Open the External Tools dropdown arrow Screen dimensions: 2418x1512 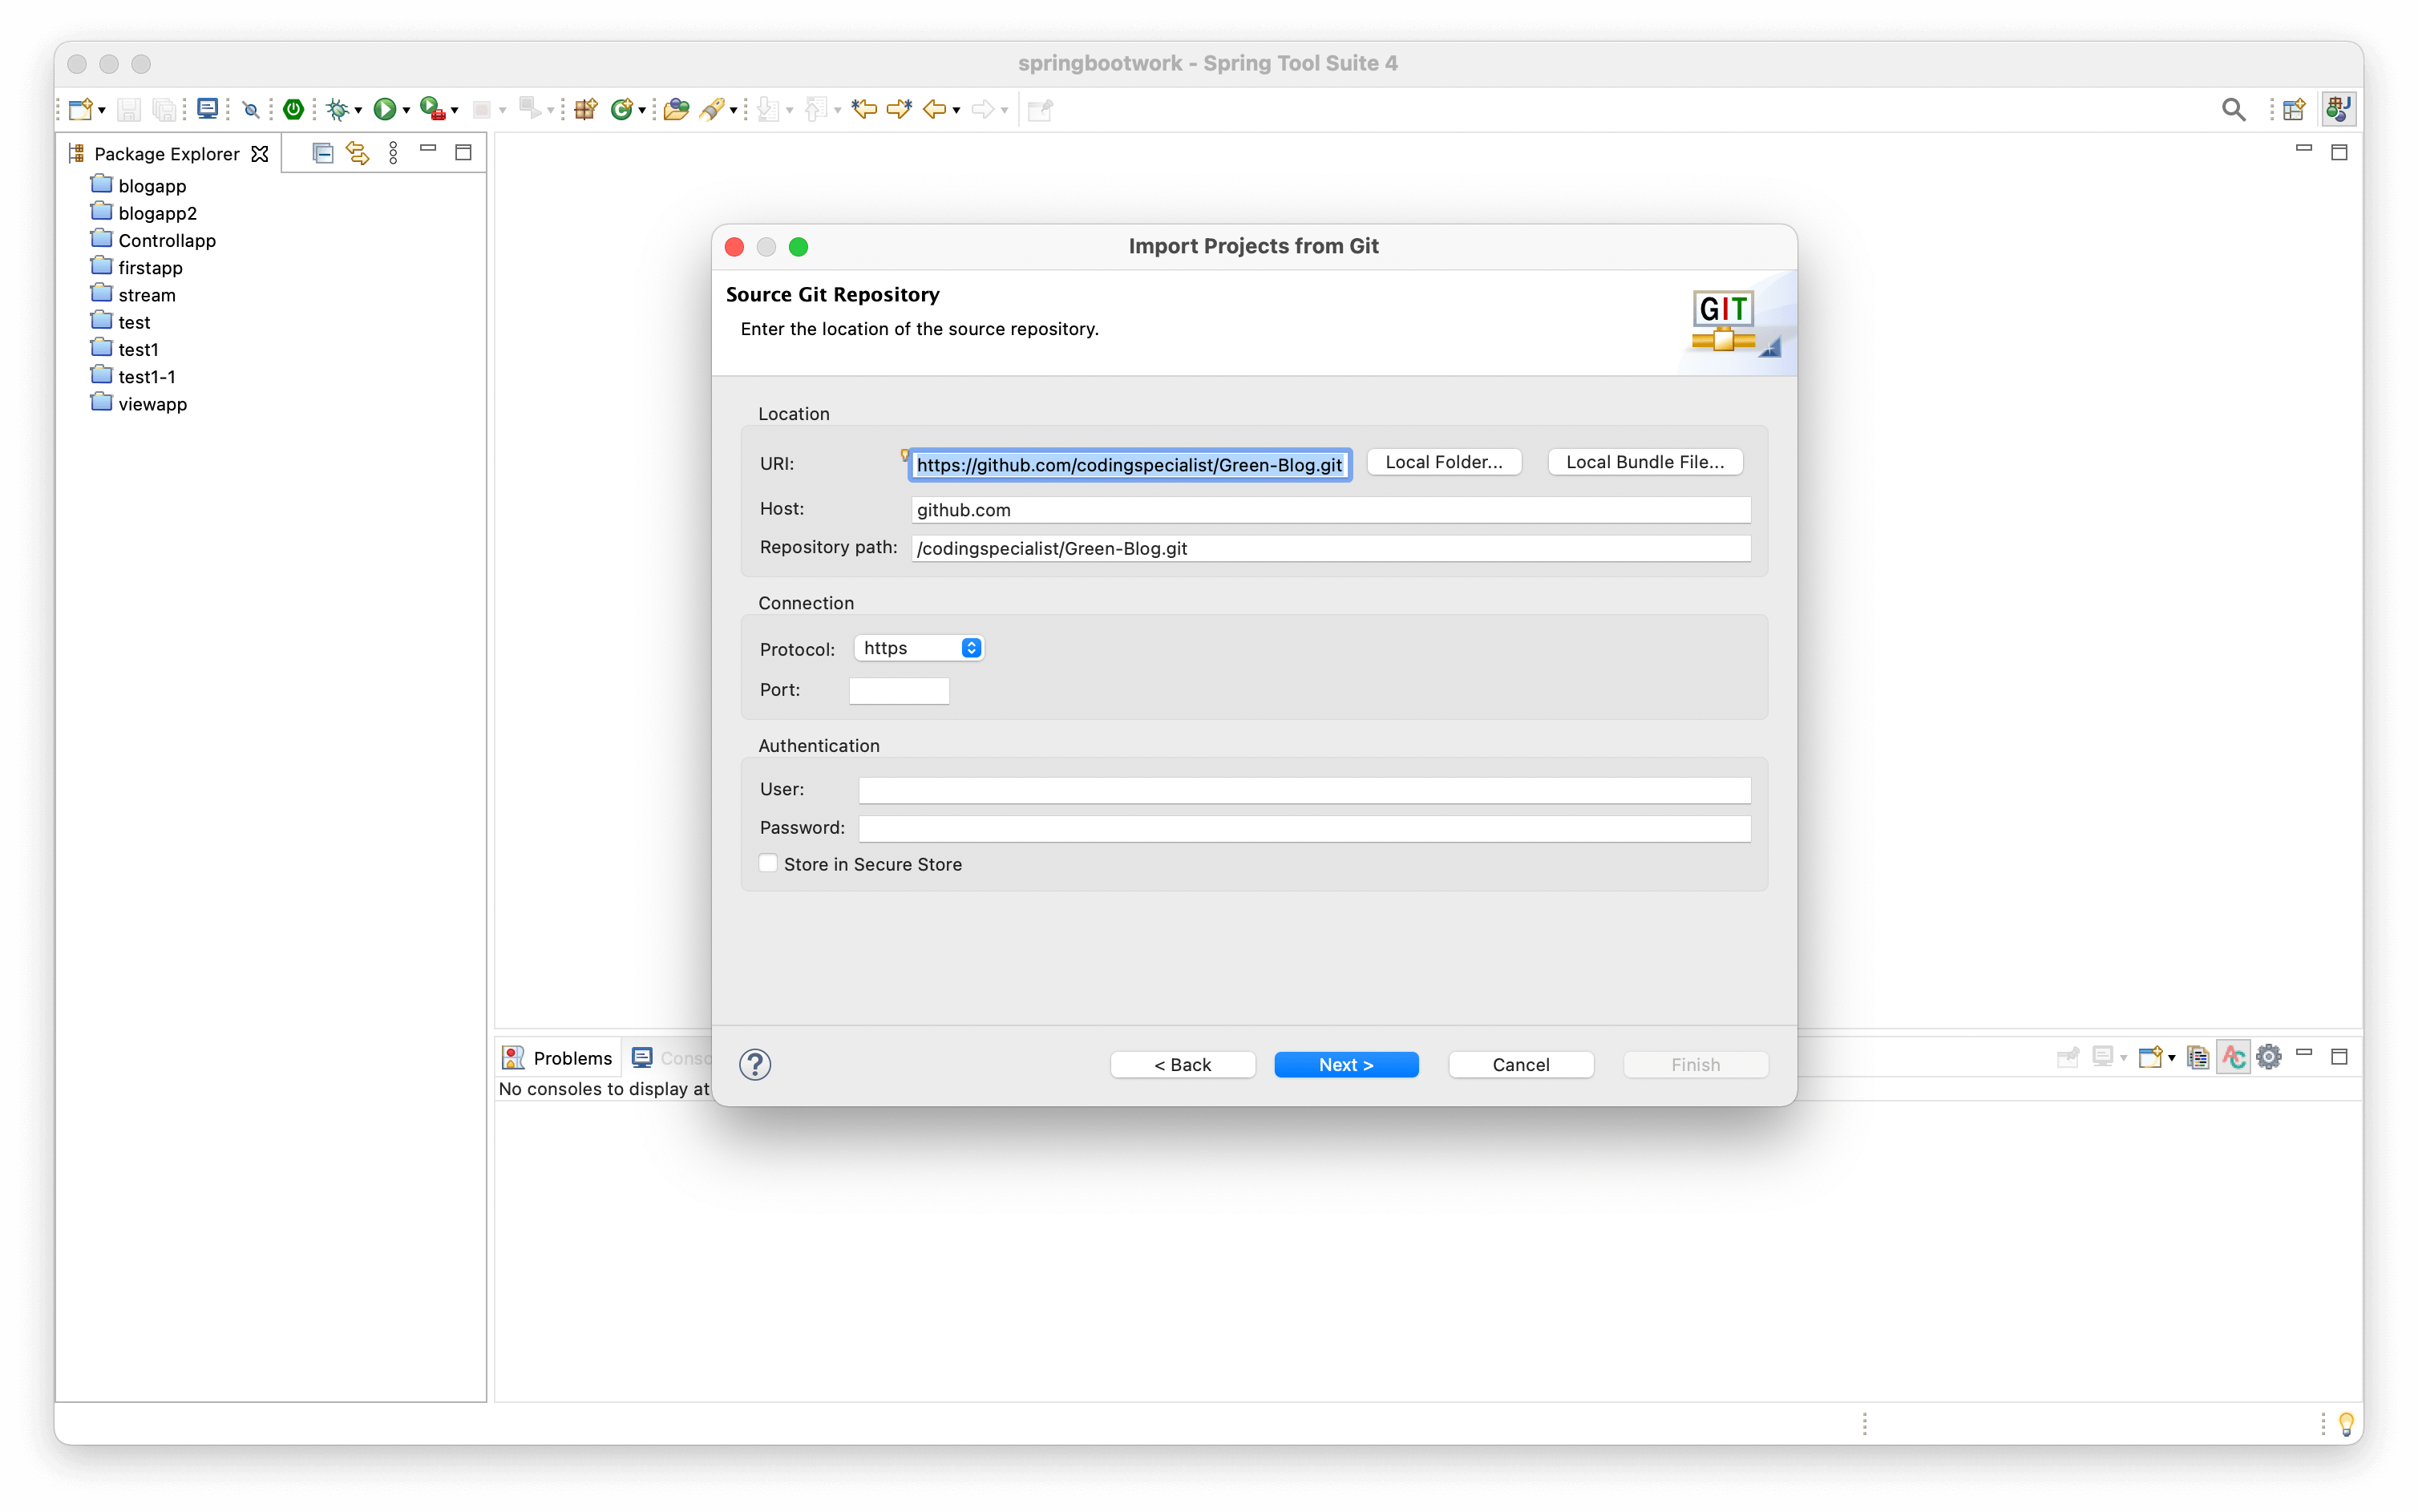click(x=454, y=111)
